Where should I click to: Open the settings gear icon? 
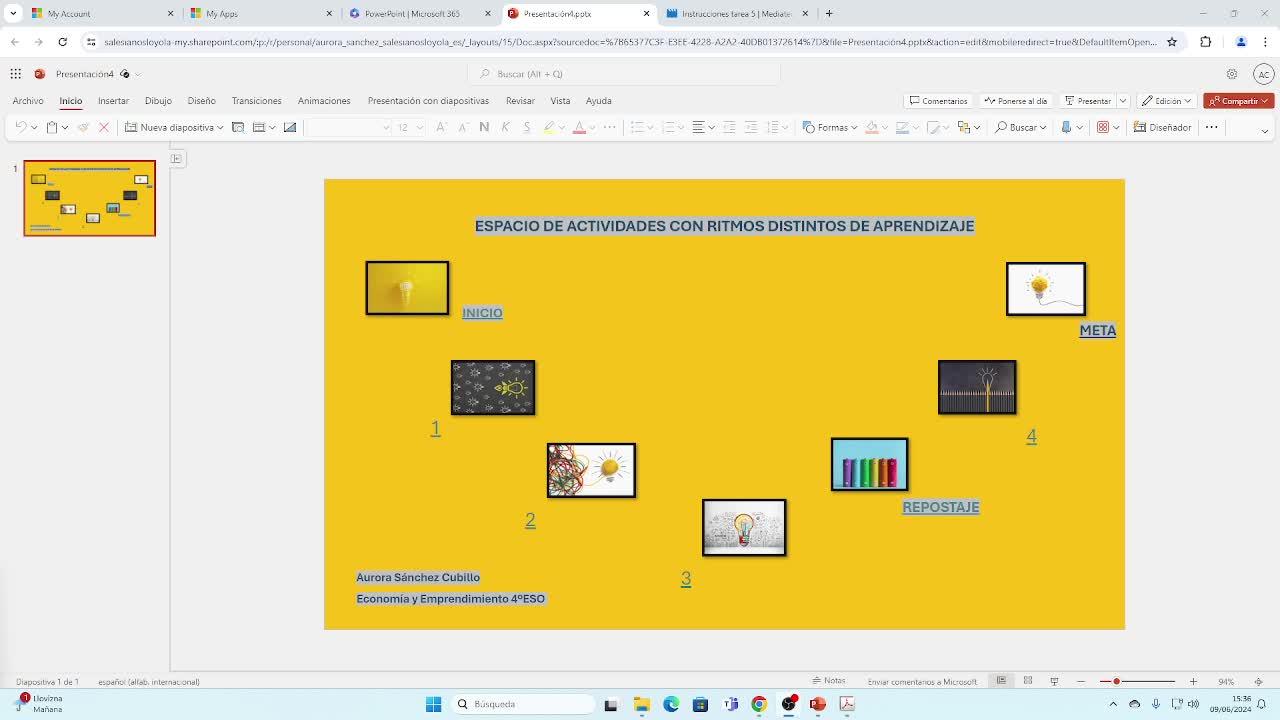coord(1232,74)
